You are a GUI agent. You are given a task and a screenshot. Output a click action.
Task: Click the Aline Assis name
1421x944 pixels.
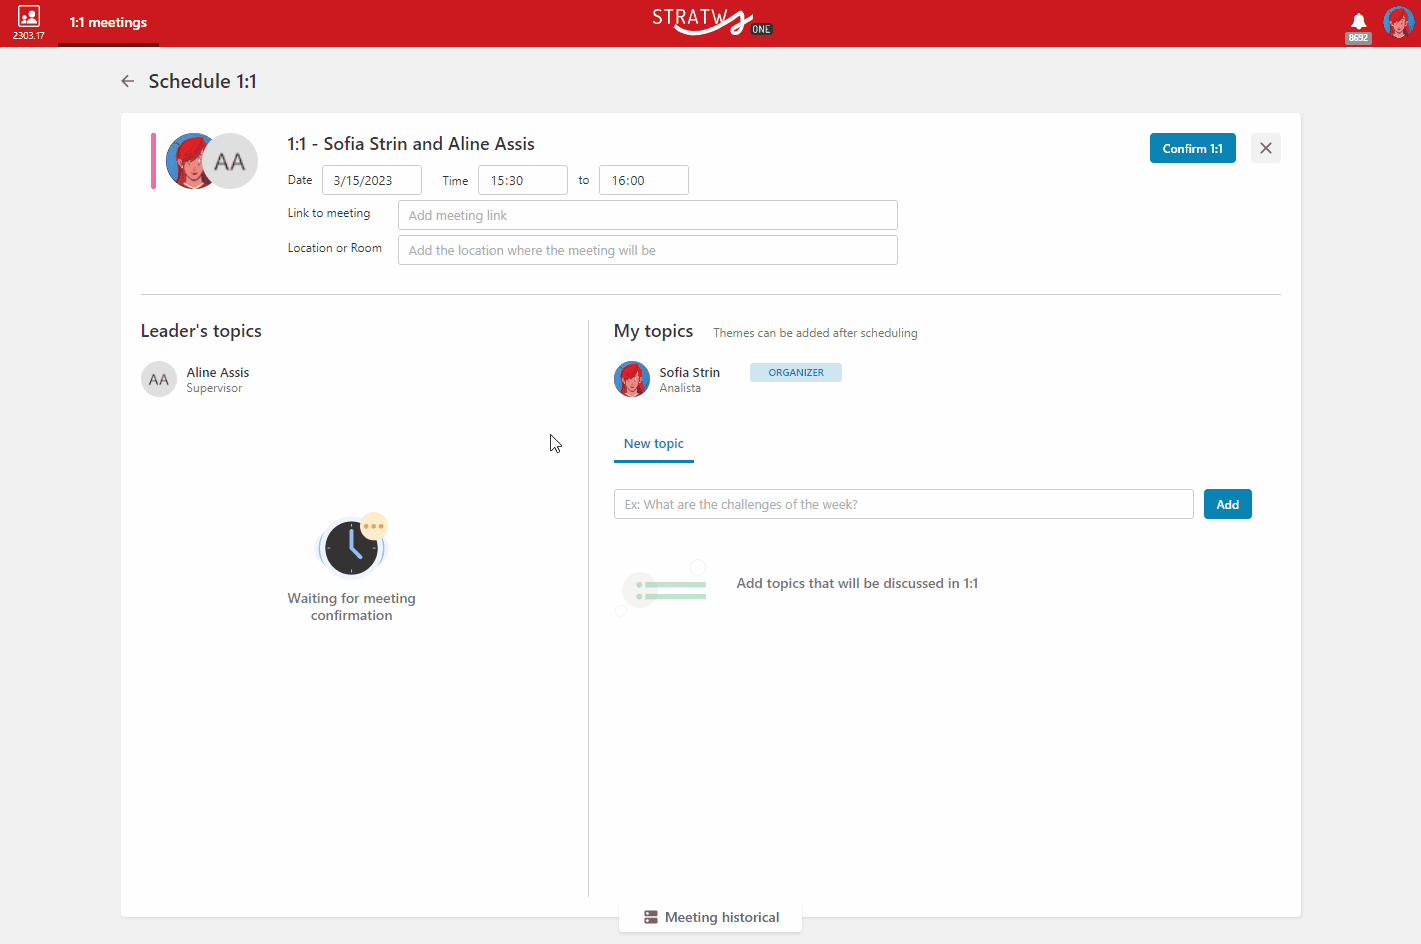[218, 372]
